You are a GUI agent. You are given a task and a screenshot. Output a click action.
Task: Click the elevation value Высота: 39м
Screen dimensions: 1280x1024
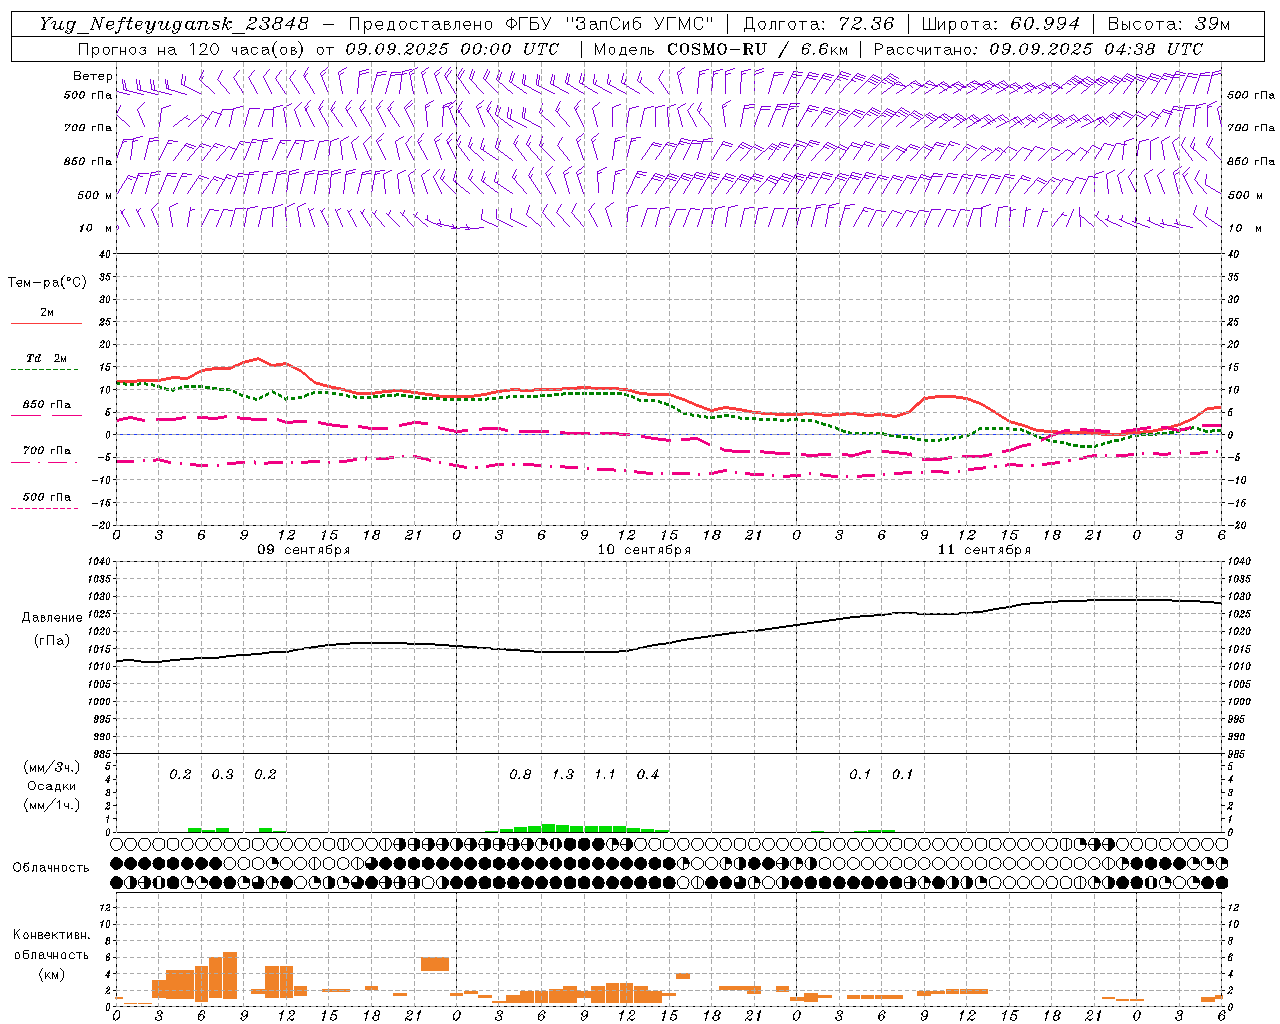tap(1168, 24)
